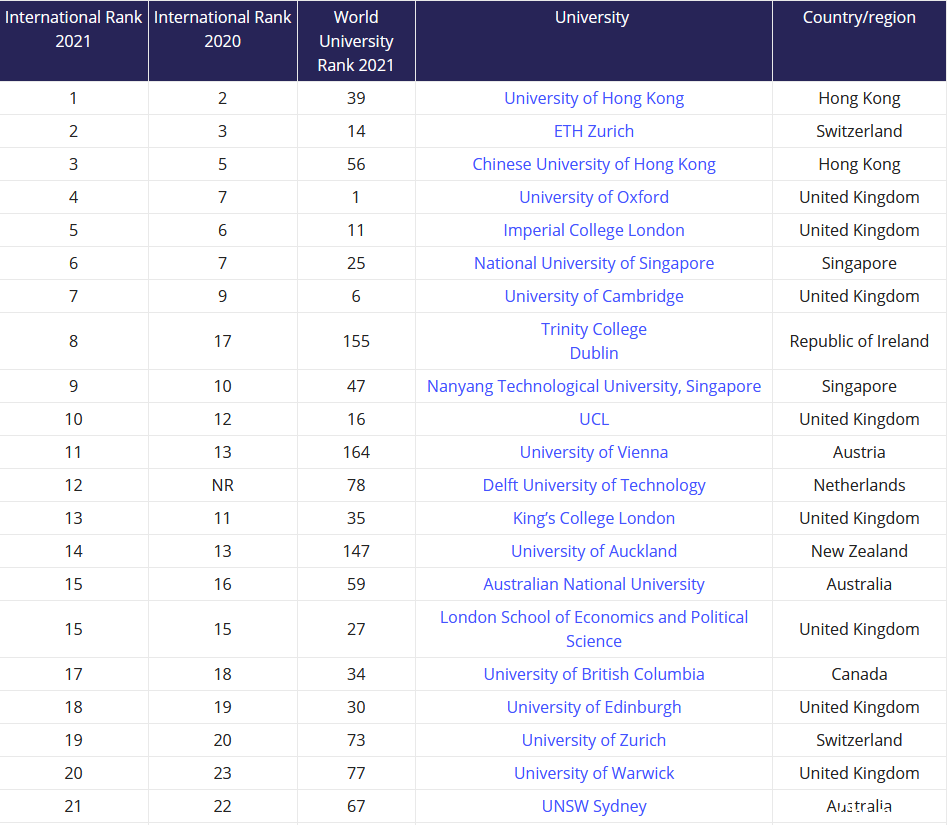Select 2020 rank '23' for University of Warwick
This screenshot has height=825, width=949.
pyautogui.click(x=223, y=773)
